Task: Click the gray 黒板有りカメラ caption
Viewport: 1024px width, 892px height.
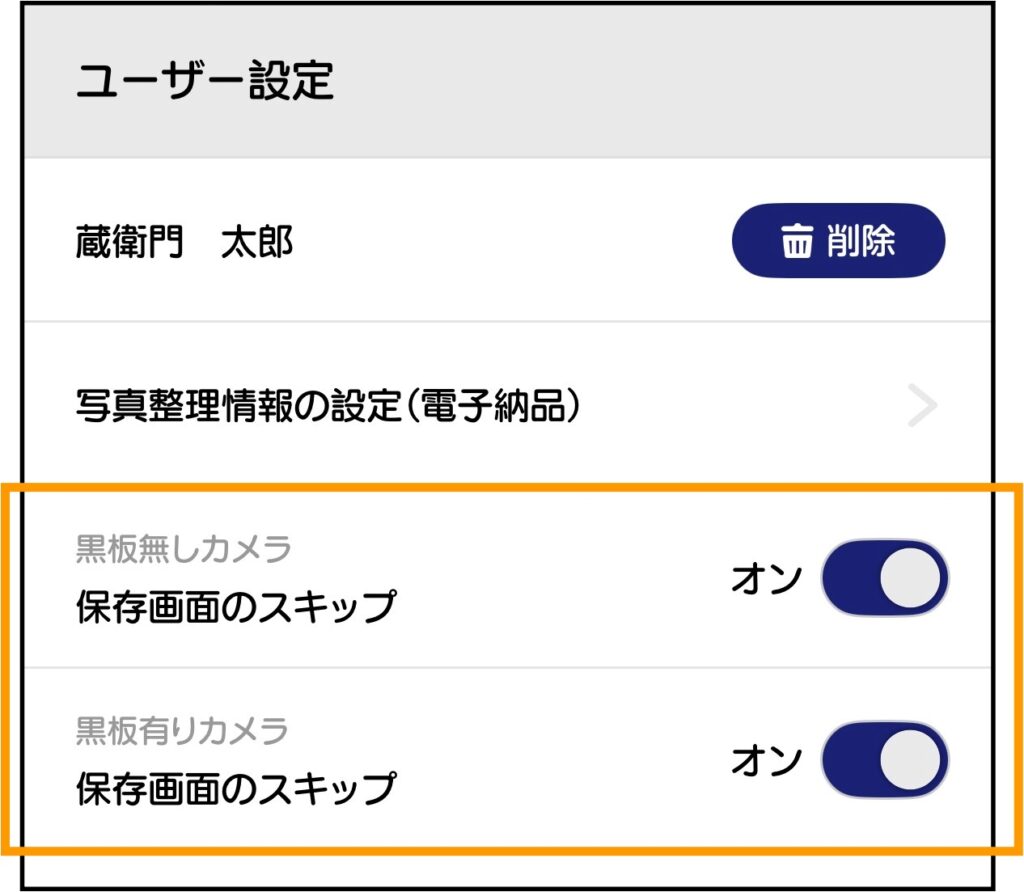Action: click(182, 731)
